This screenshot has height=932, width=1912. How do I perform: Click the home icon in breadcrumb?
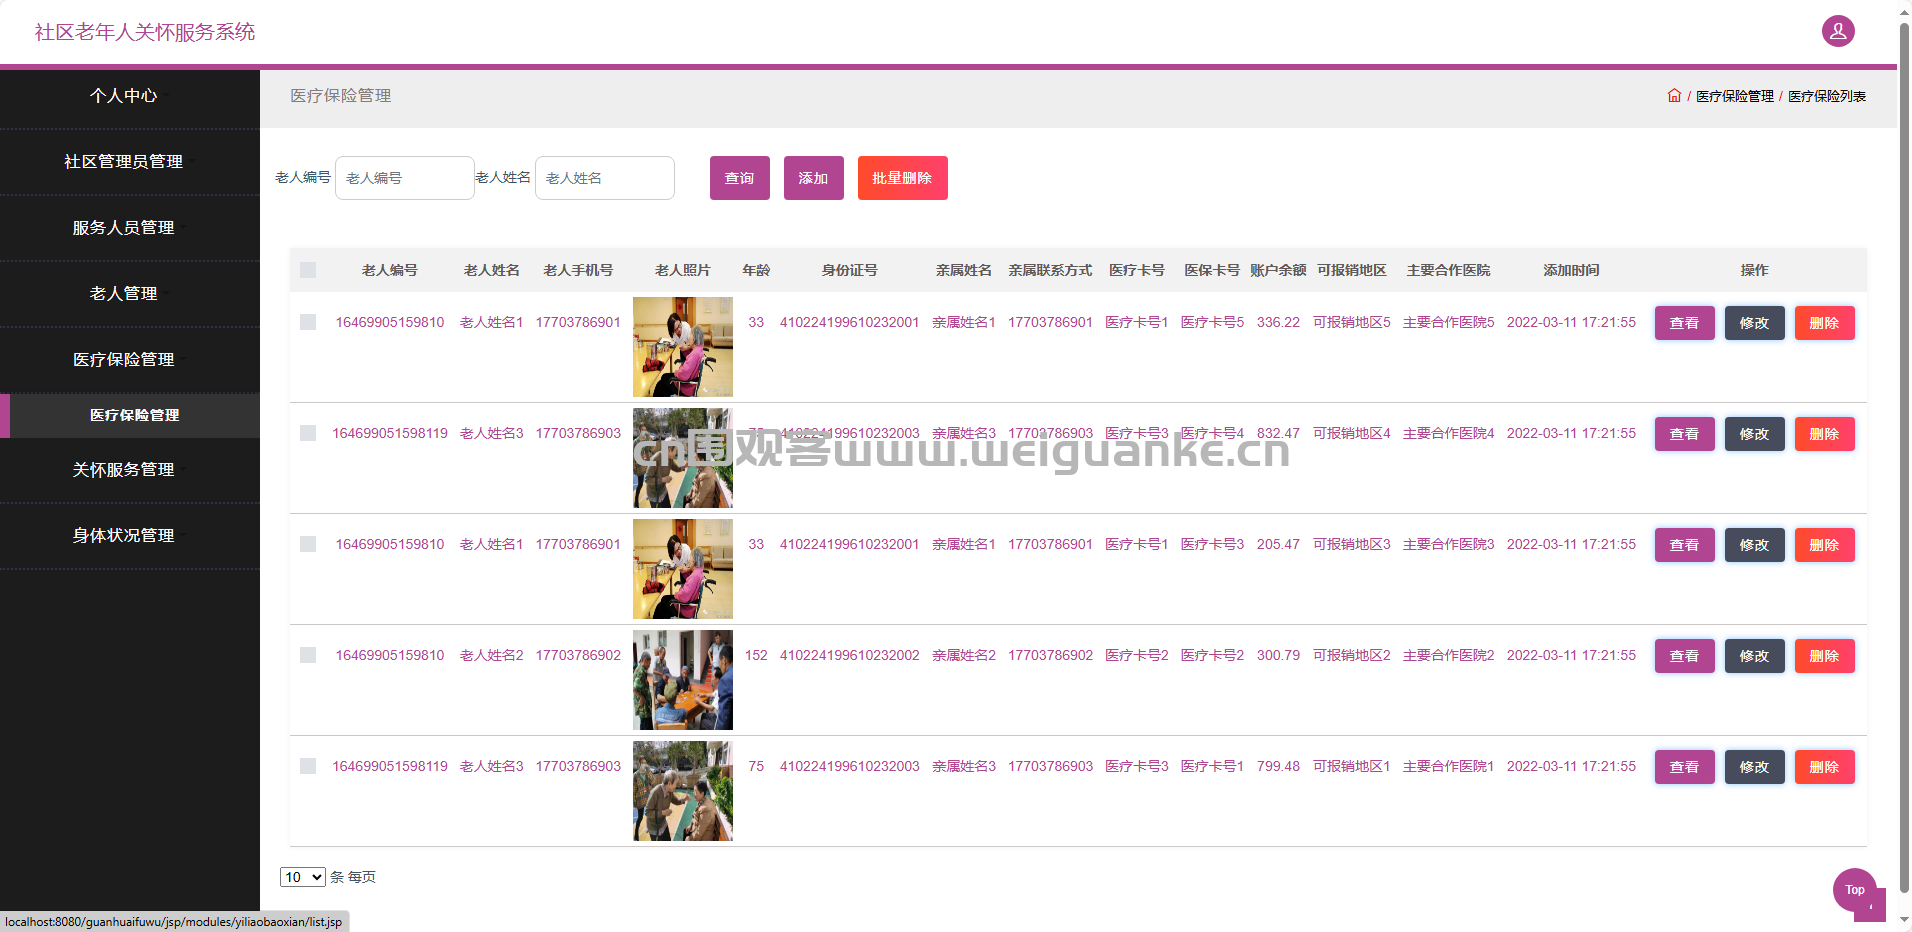click(1674, 96)
